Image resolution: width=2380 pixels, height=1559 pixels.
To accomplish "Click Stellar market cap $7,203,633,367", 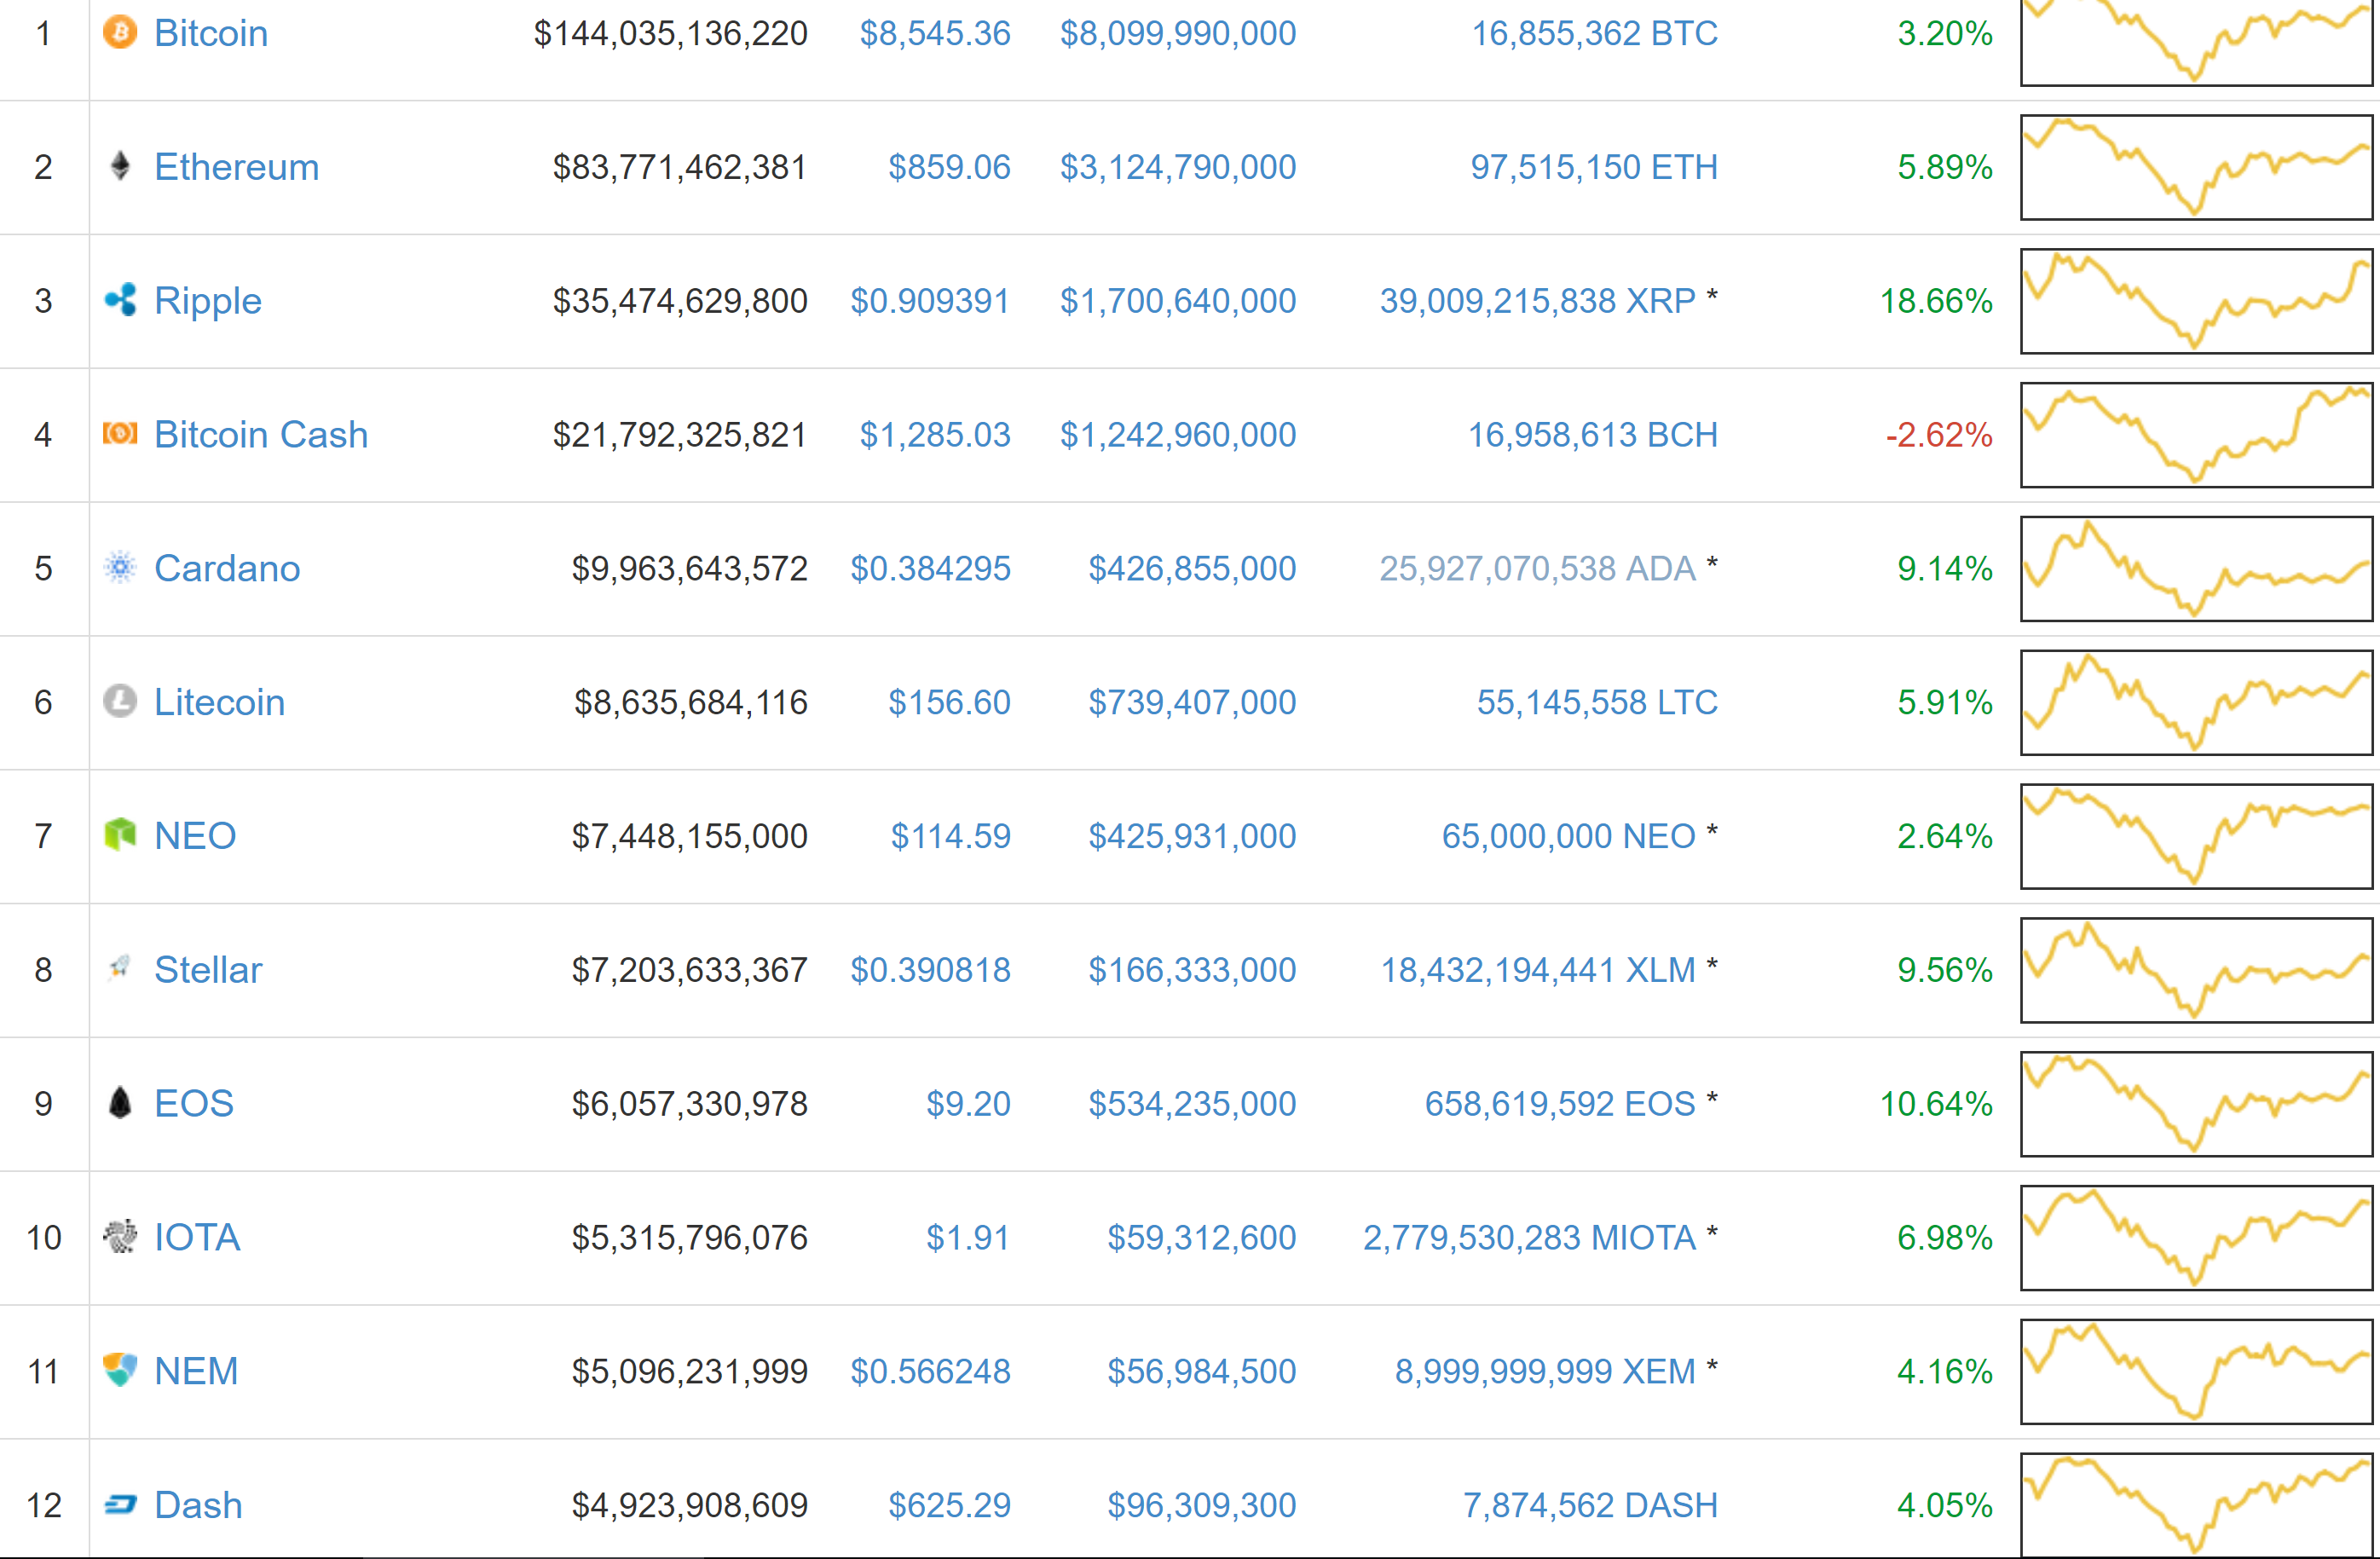I will pos(689,970).
